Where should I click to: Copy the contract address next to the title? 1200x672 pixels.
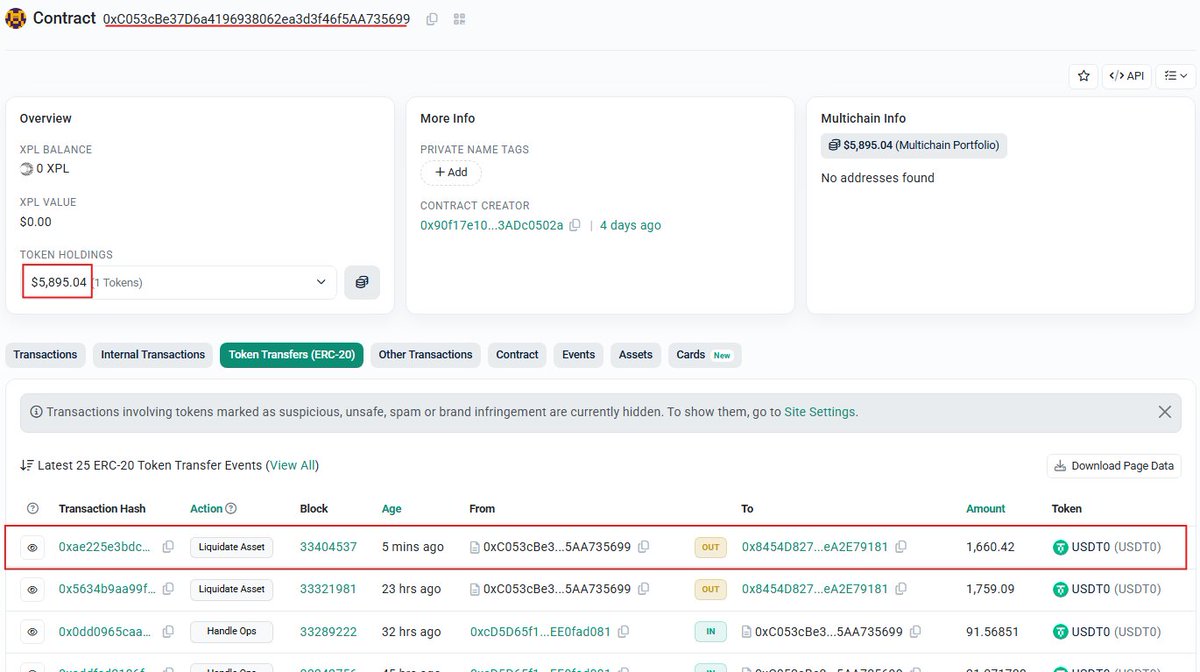click(432, 19)
